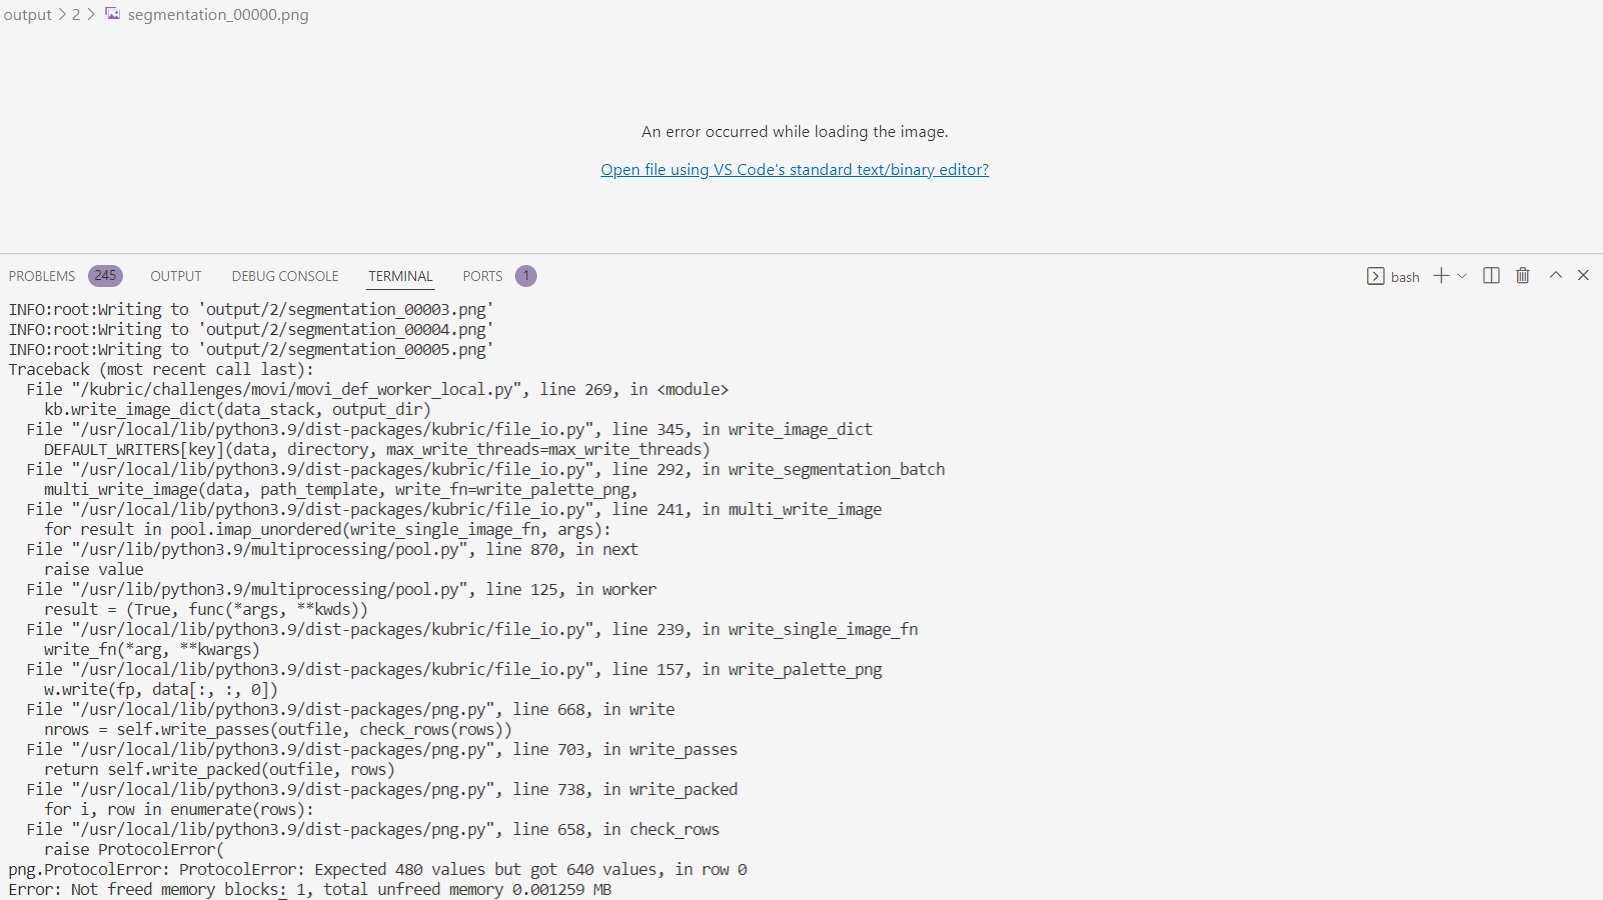Maximize the panel with the chevron up
Viewport: 1603px width, 900px height.
point(1553,274)
